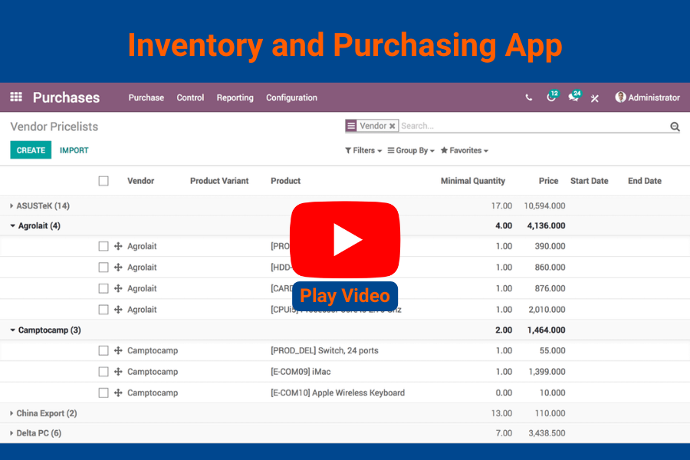690x460 pixels.
Task: Click the developer tools wrench icon
Action: click(x=595, y=98)
